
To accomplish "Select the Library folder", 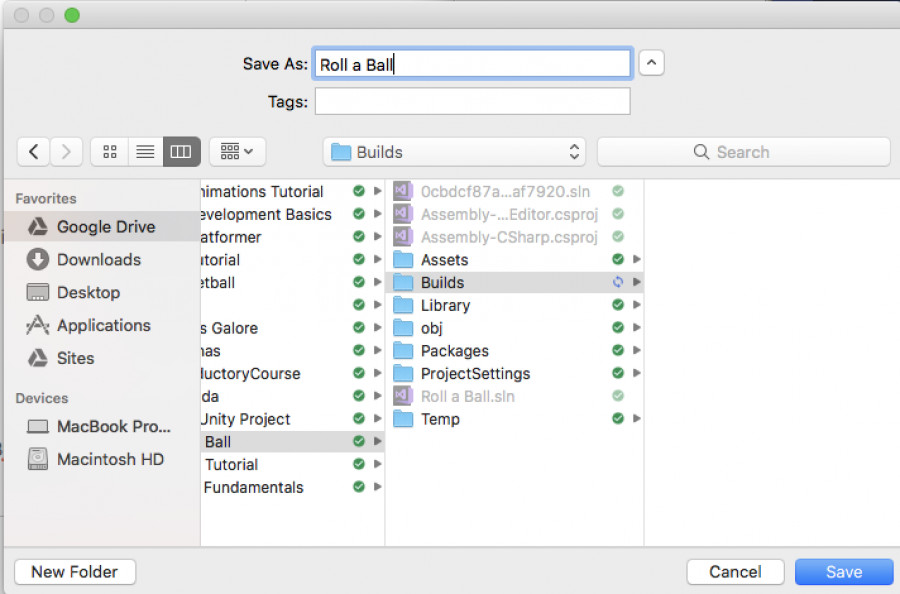I will click(445, 306).
